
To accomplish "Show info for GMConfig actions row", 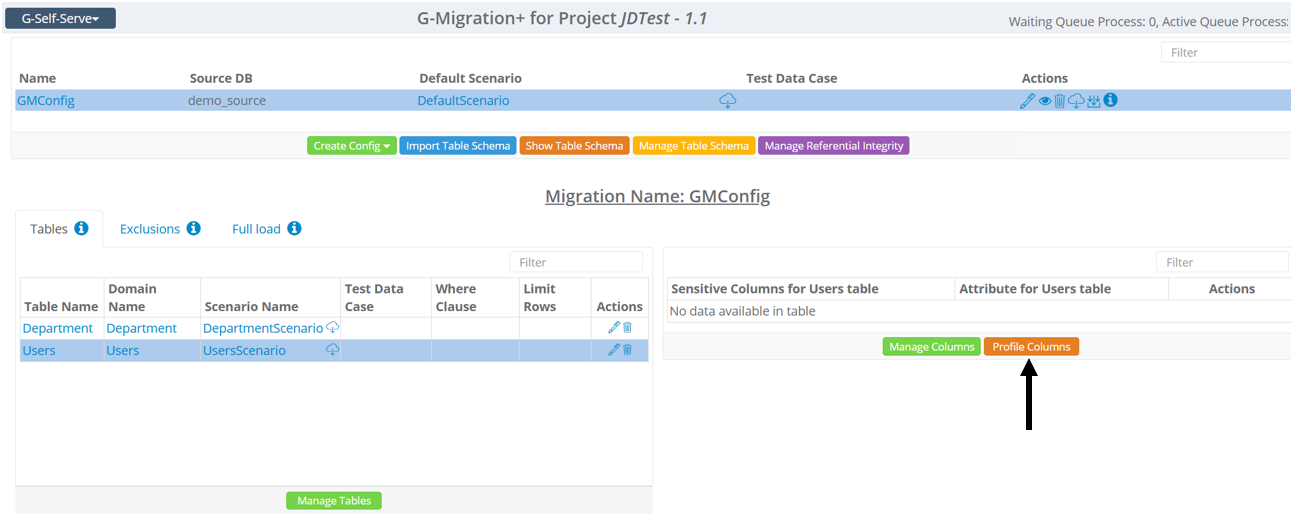I will 1110,100.
